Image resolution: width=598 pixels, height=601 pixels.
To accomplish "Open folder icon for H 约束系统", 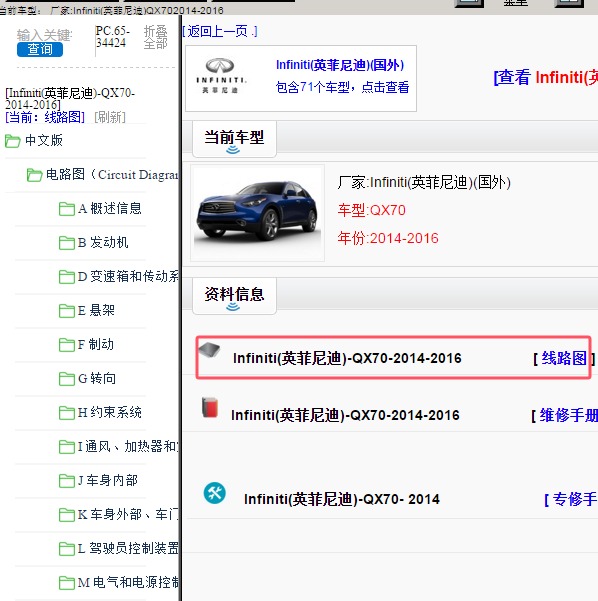I will [x=67, y=413].
